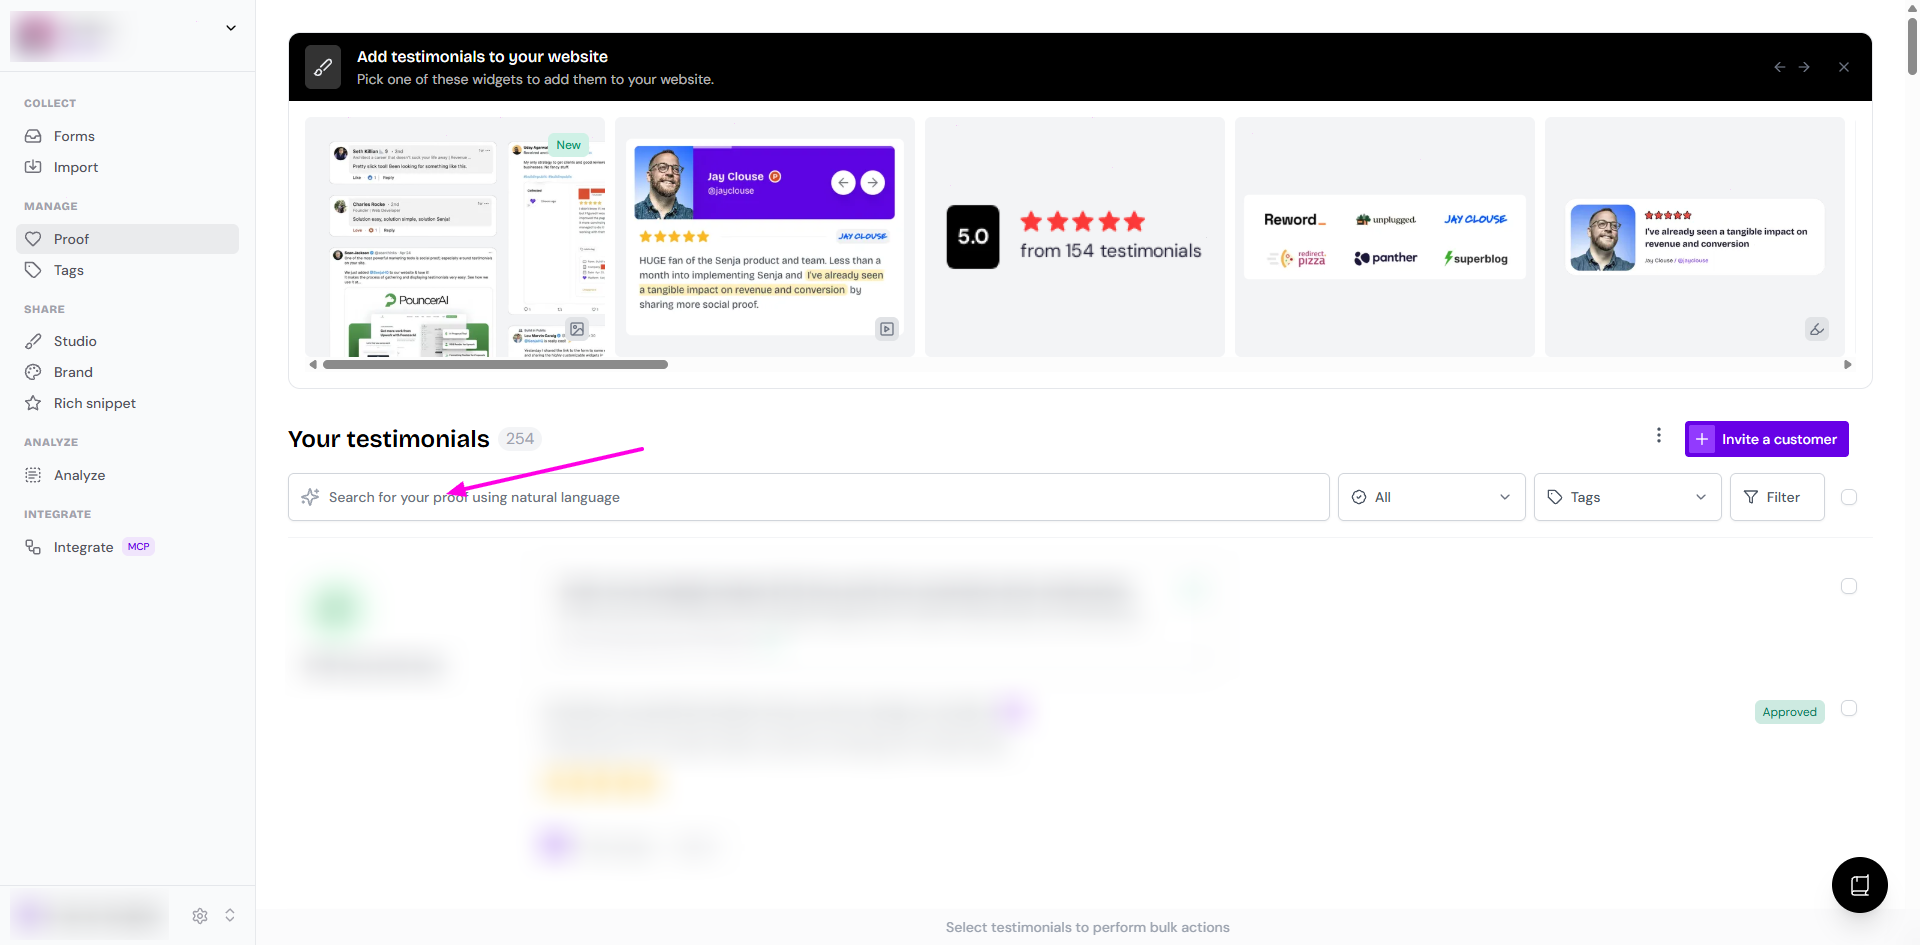Open Forms in the sidebar

74,136
